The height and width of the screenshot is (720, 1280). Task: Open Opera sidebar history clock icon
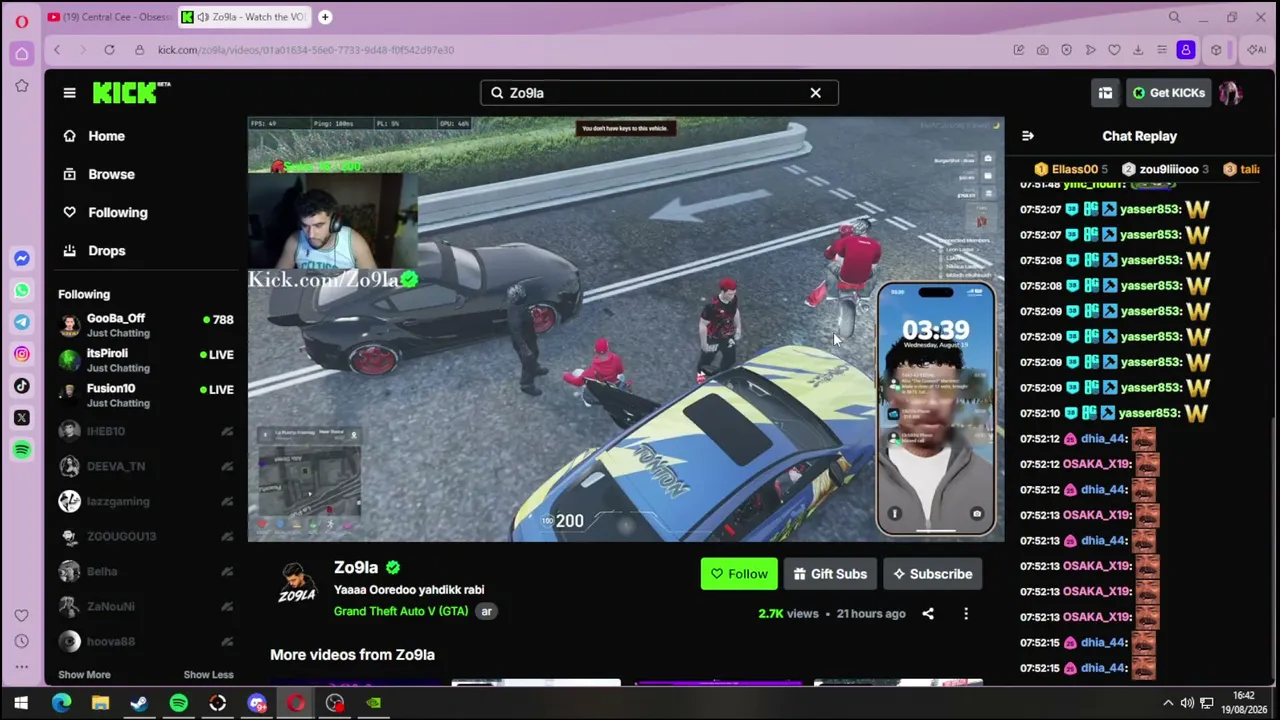(x=21, y=642)
